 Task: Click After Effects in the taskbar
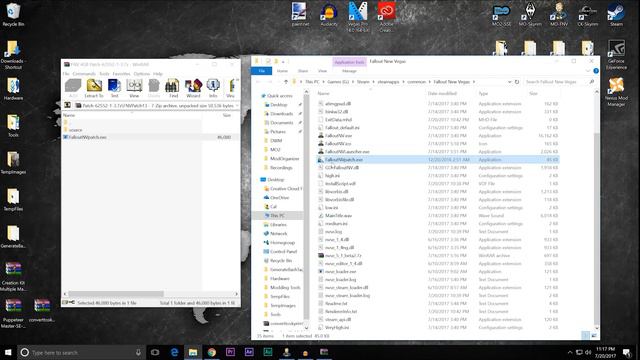[x=249, y=352]
